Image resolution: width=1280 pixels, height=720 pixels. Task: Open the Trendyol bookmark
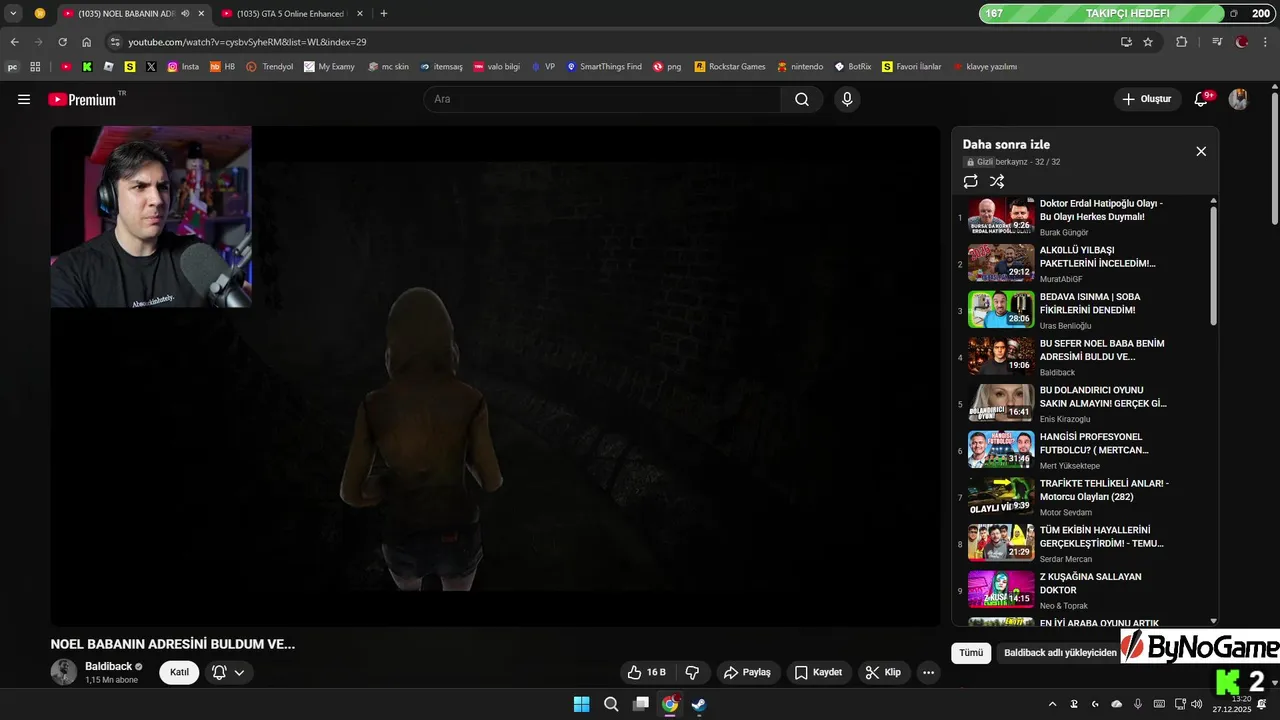pos(269,67)
